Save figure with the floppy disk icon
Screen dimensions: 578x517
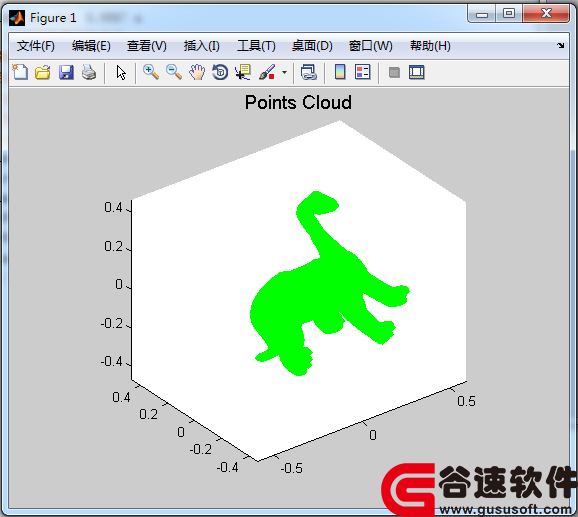point(66,72)
